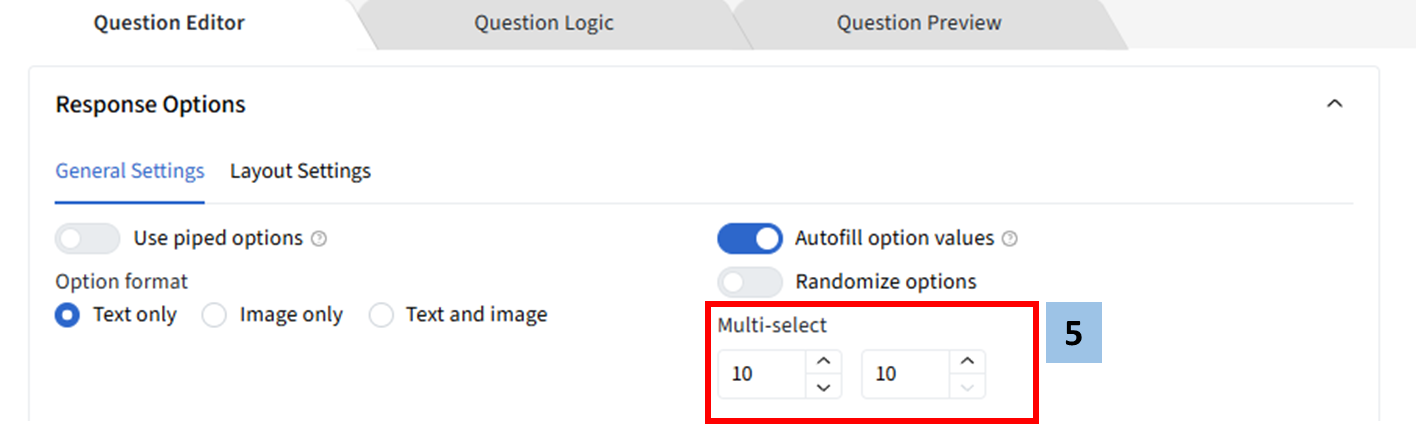Enable the Randomize options switch

click(749, 282)
